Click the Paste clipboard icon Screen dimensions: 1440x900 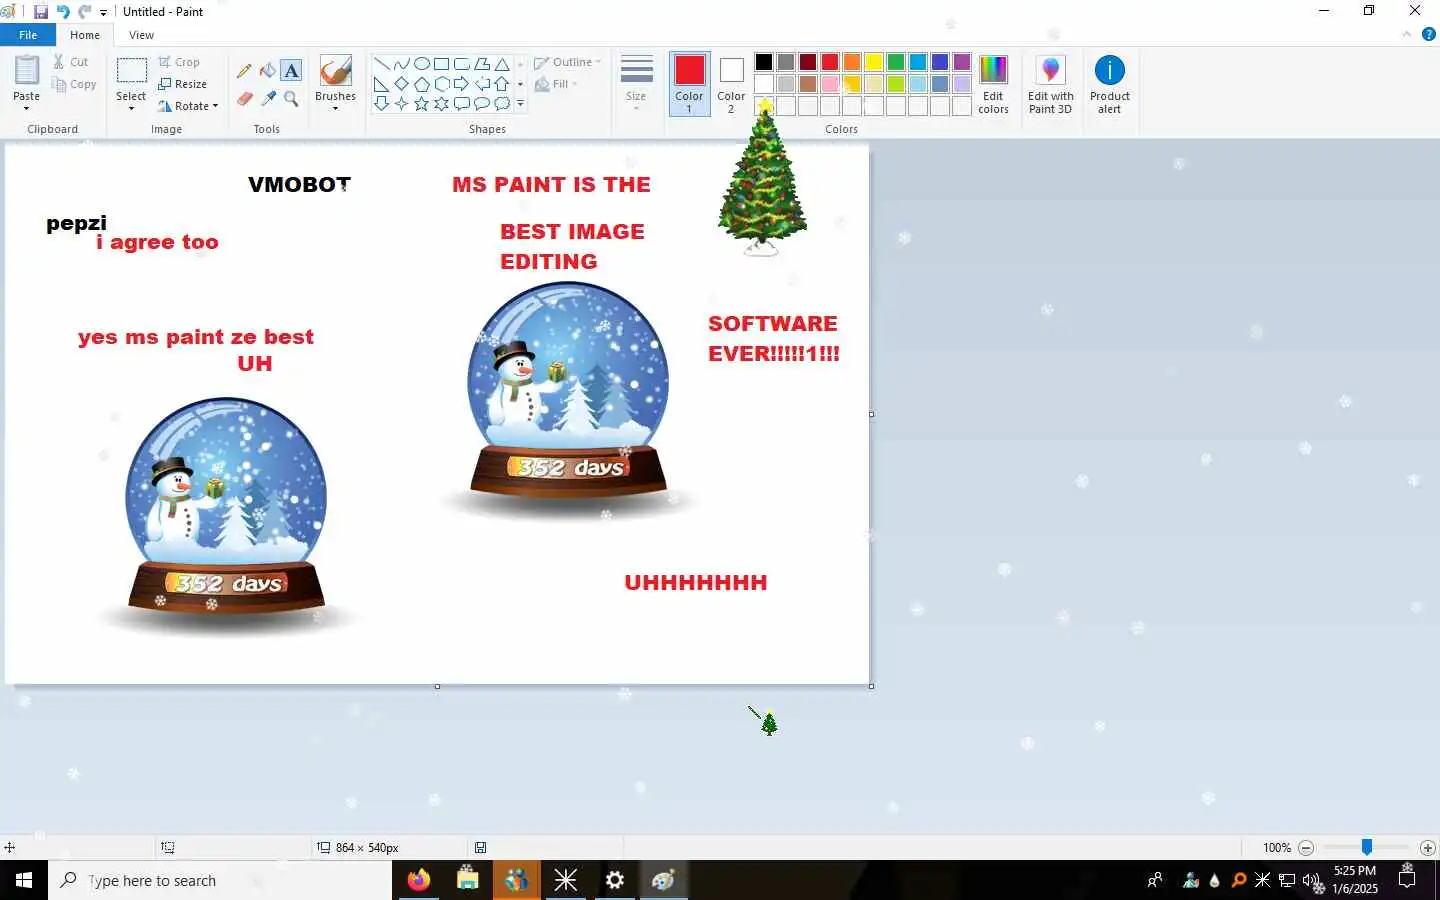pyautogui.click(x=26, y=70)
